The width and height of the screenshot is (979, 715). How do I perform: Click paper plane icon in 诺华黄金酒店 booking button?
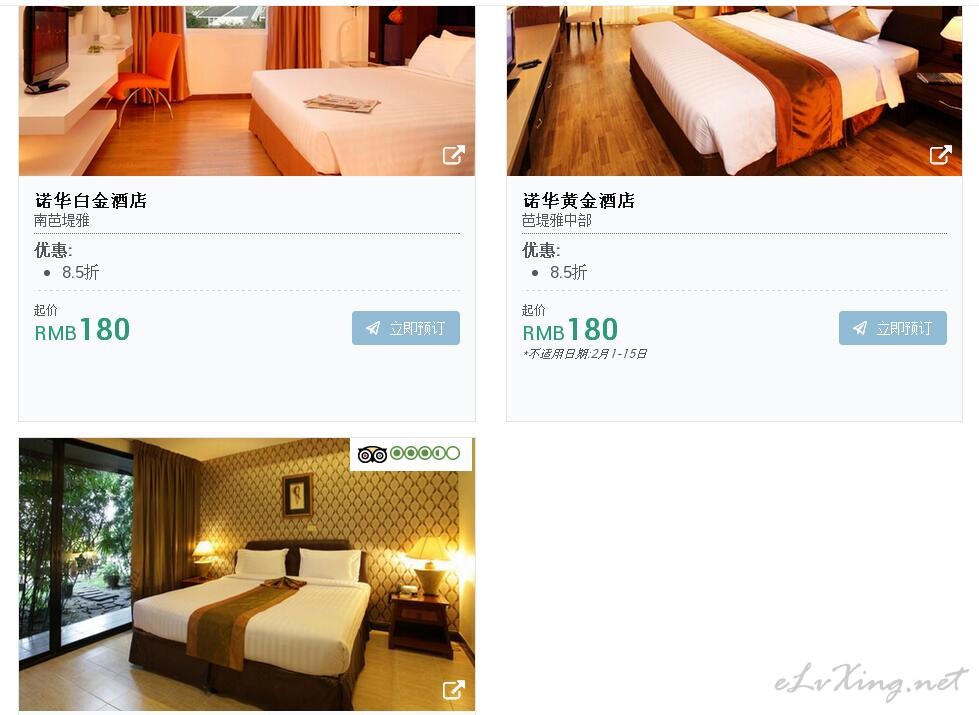point(860,328)
